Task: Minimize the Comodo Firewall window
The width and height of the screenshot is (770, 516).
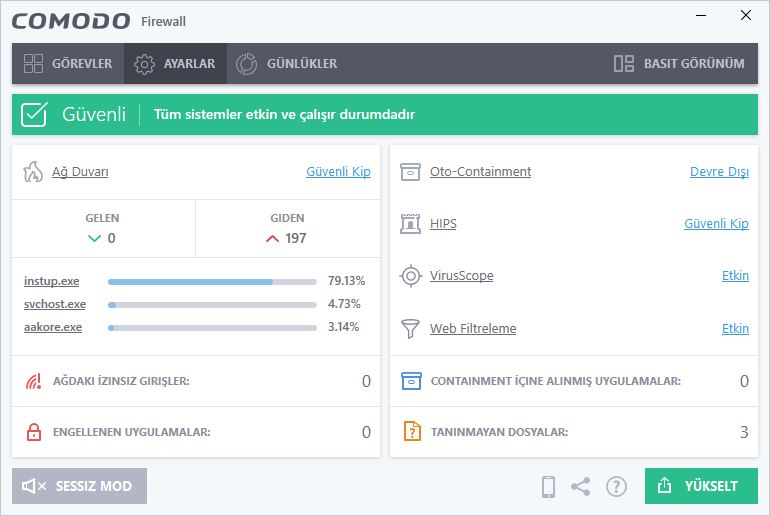Action: 701,16
